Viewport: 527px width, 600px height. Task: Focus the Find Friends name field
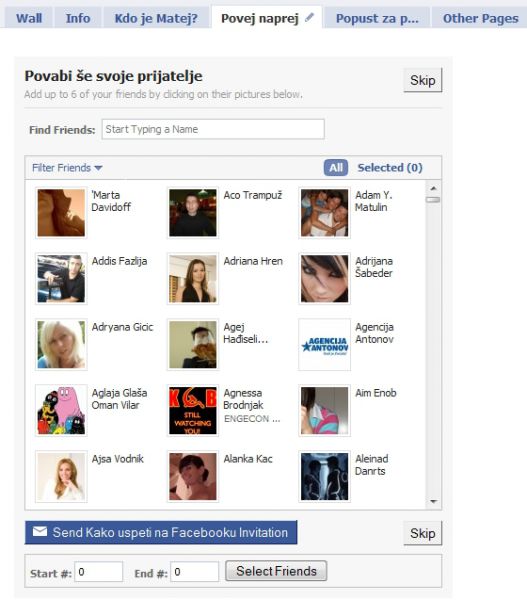213,129
